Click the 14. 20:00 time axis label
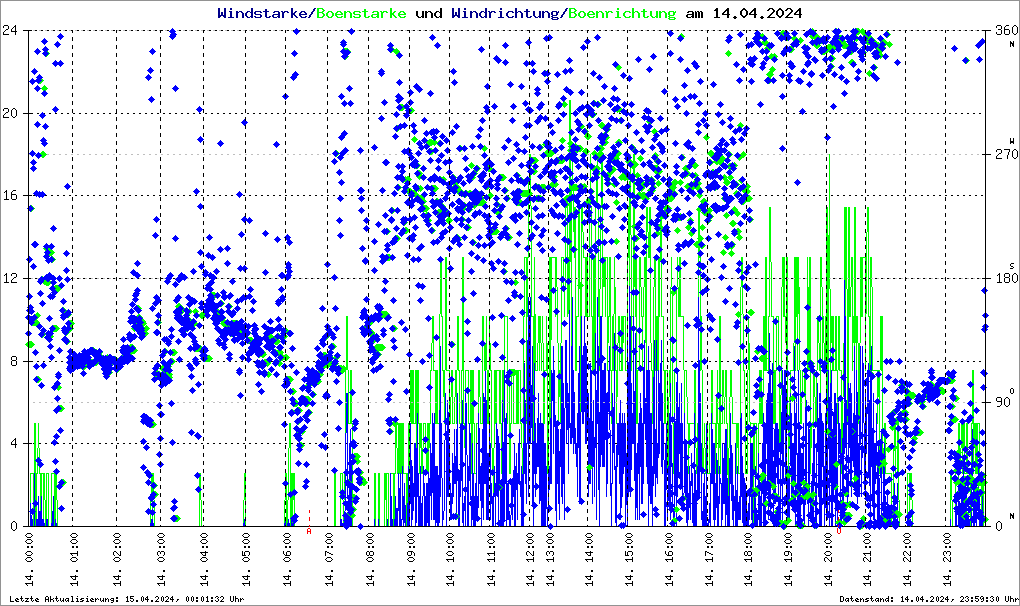Viewport: 1020px width, 606px height. [829, 559]
